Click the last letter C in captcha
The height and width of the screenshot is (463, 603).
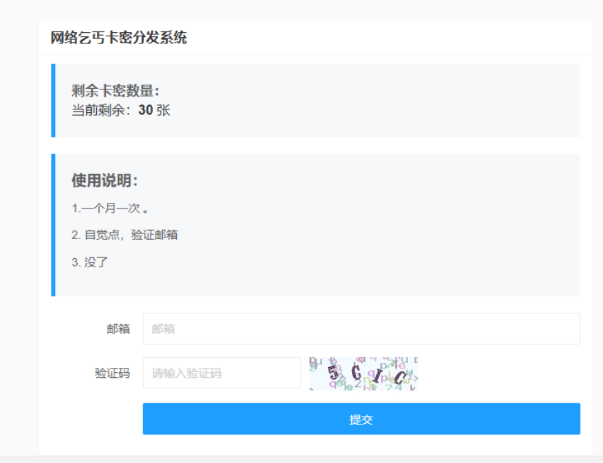click(400, 377)
